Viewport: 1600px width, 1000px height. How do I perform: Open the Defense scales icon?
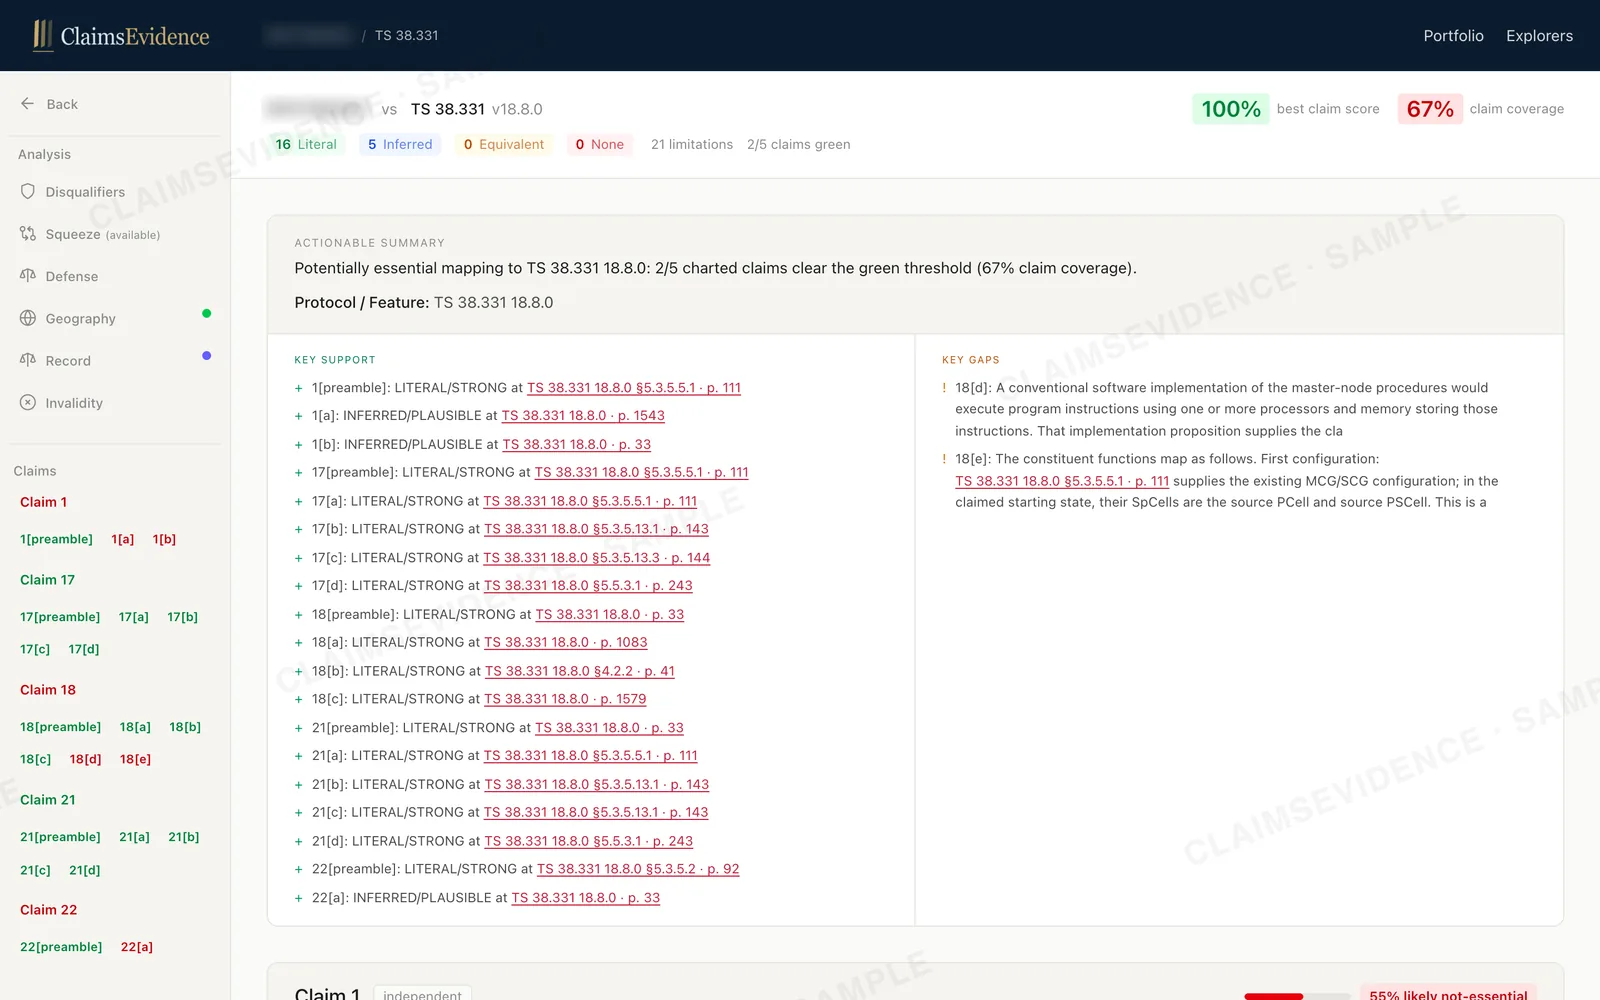tap(28, 276)
